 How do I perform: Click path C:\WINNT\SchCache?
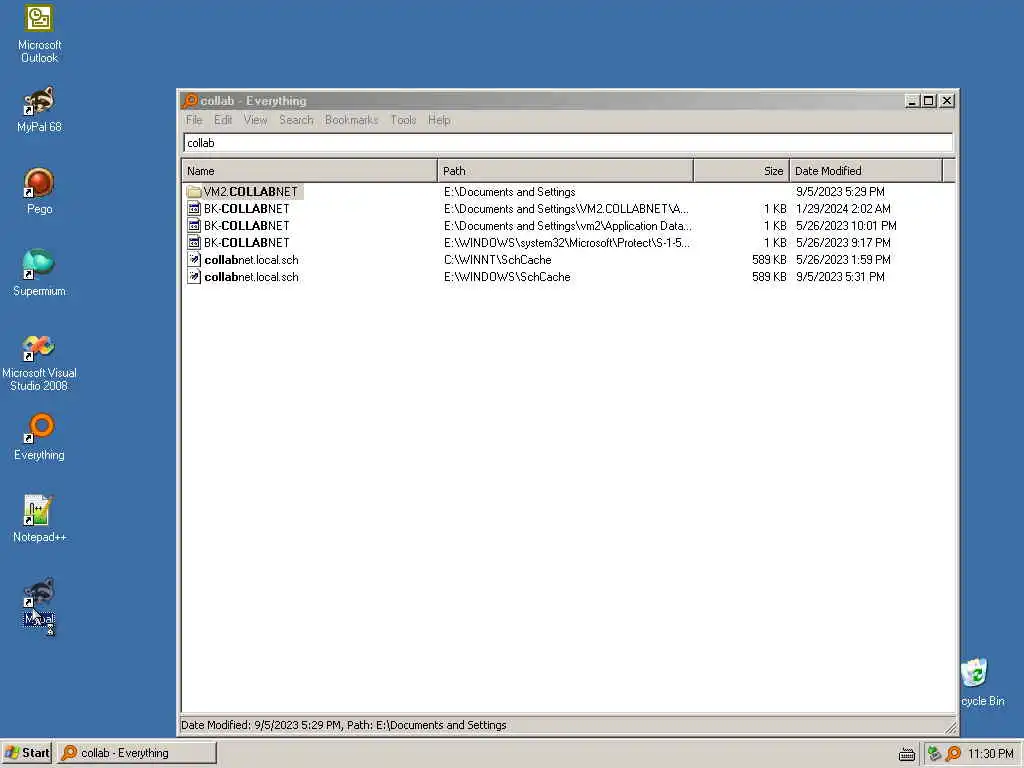pos(498,259)
